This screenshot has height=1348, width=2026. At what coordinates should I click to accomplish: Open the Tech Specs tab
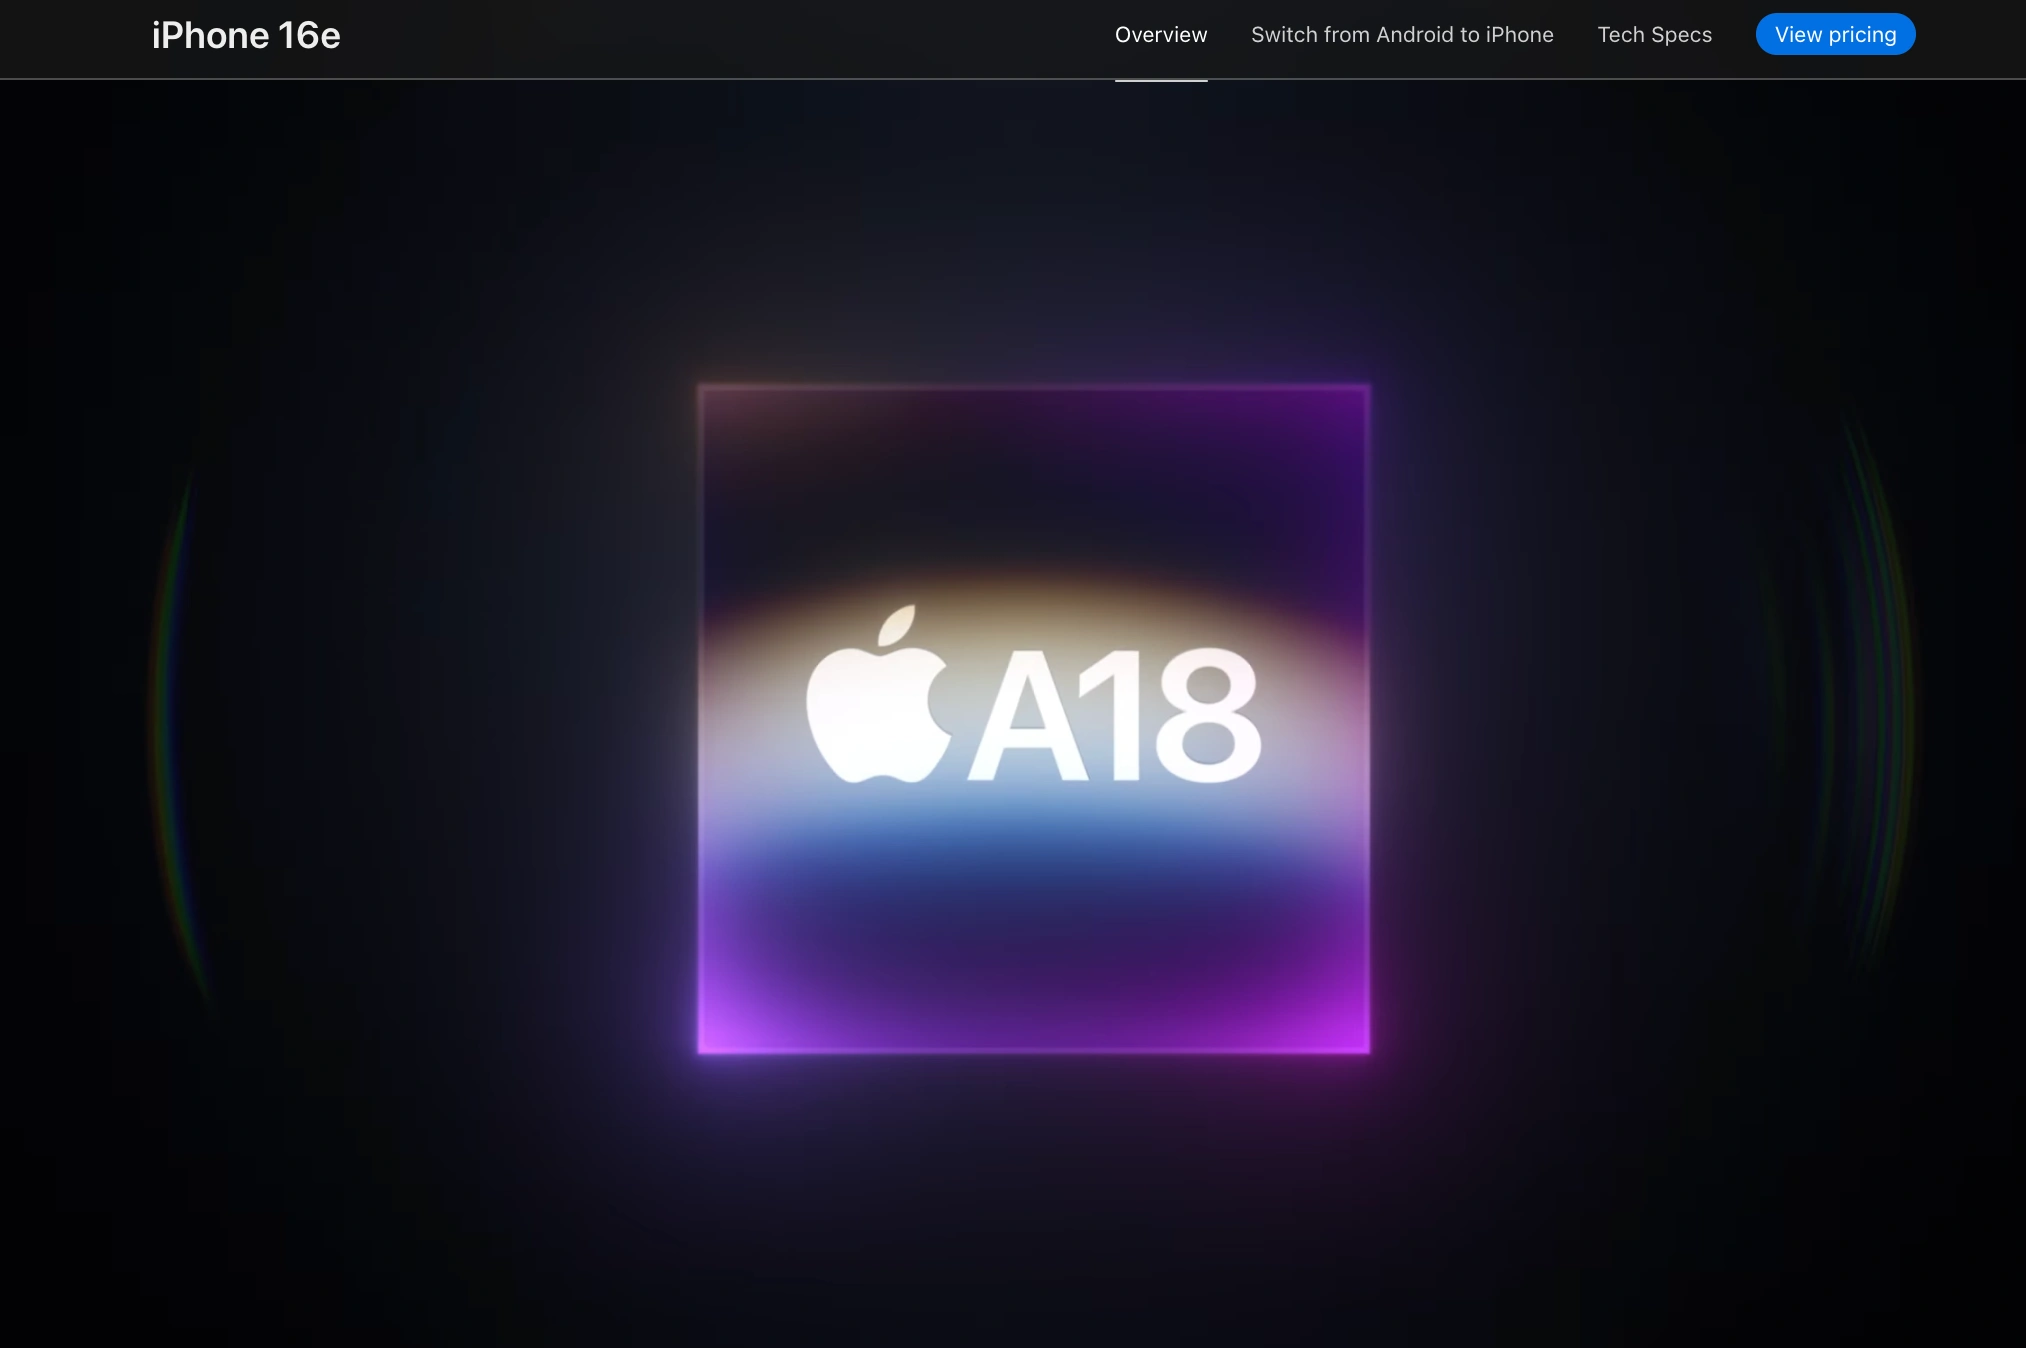click(1654, 35)
